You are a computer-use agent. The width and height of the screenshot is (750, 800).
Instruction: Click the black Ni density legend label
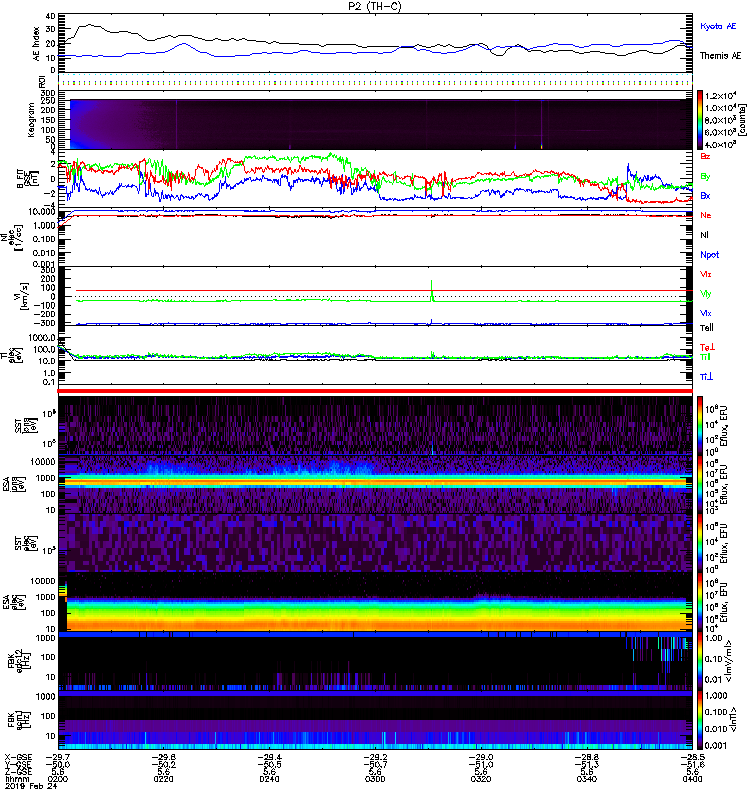704,235
